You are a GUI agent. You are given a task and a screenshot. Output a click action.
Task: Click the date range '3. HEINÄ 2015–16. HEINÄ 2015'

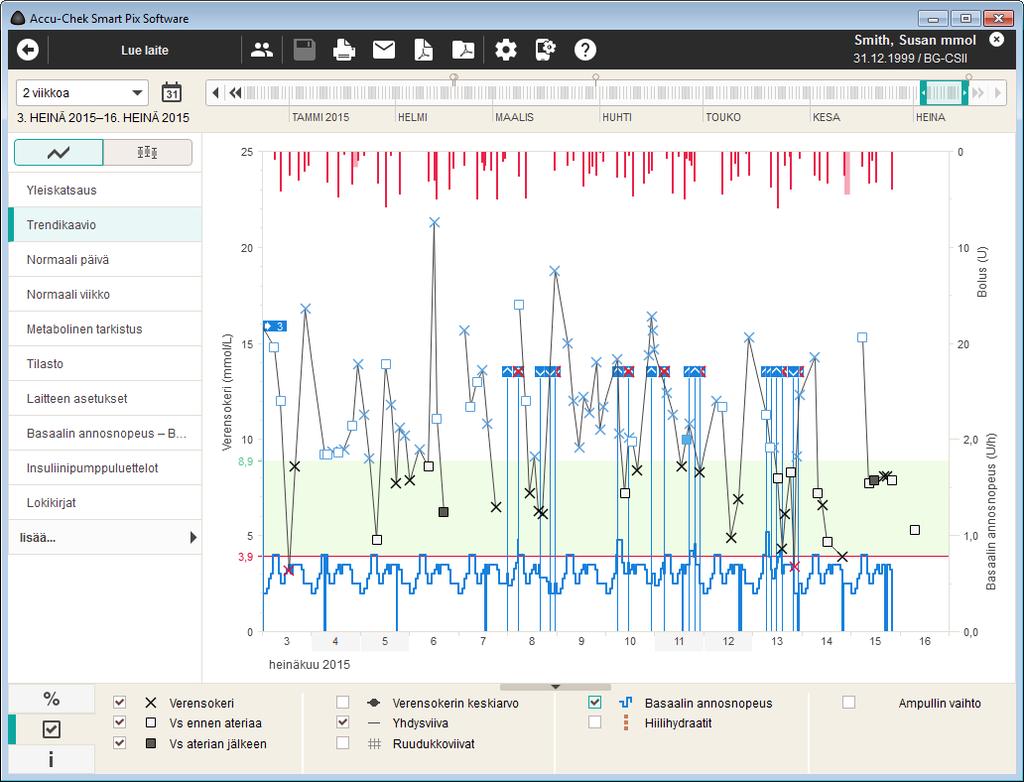(103, 118)
